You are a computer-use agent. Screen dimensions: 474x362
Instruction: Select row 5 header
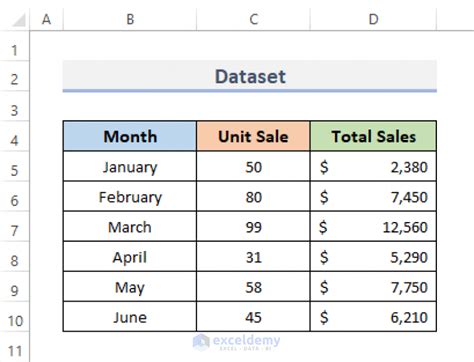(x=14, y=170)
